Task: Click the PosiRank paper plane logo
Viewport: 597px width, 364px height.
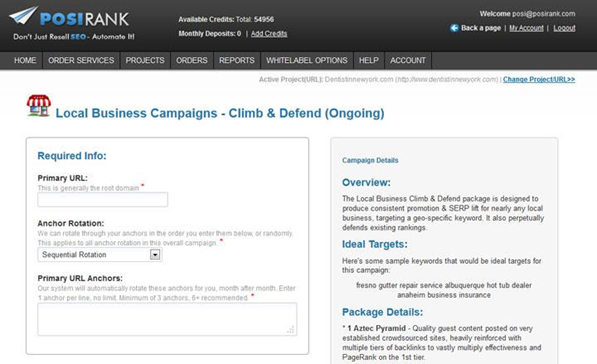Action: pyautogui.click(x=23, y=16)
